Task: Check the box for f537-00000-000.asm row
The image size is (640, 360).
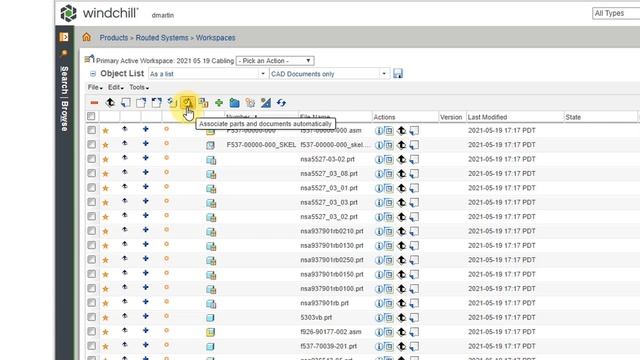Action: coord(91,130)
